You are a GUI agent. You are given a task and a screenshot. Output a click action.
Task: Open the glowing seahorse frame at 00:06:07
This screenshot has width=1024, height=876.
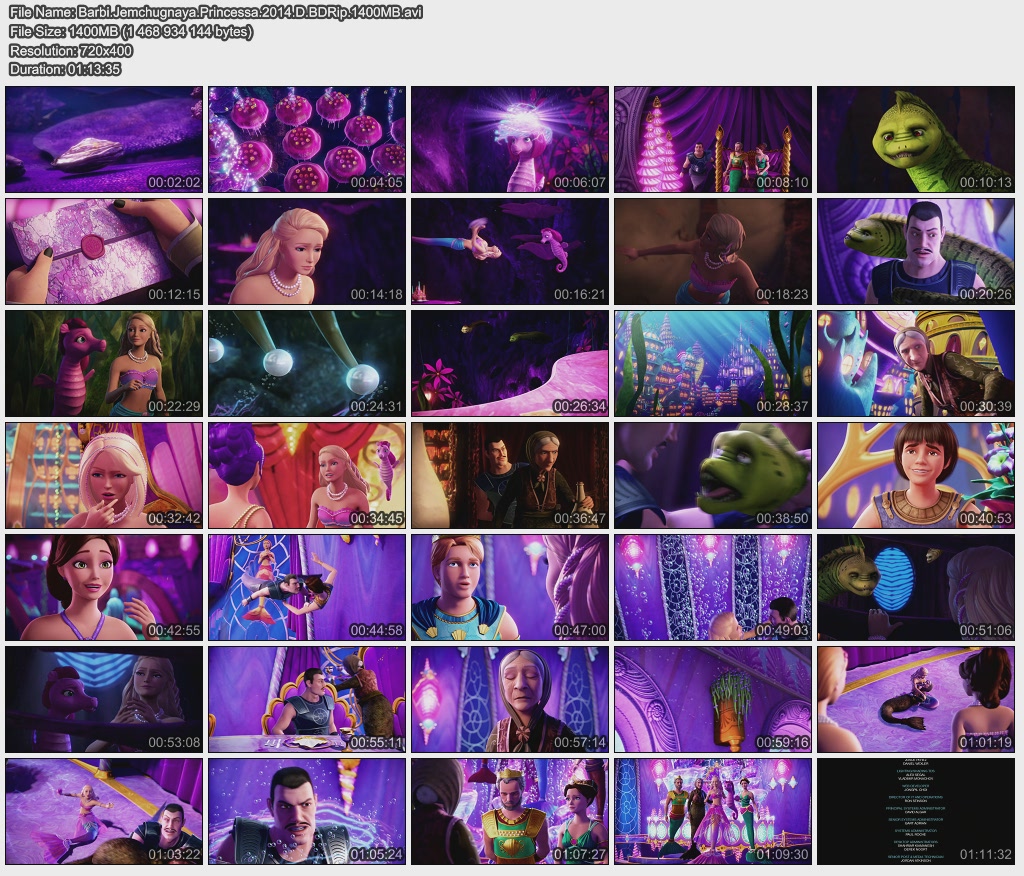point(510,139)
